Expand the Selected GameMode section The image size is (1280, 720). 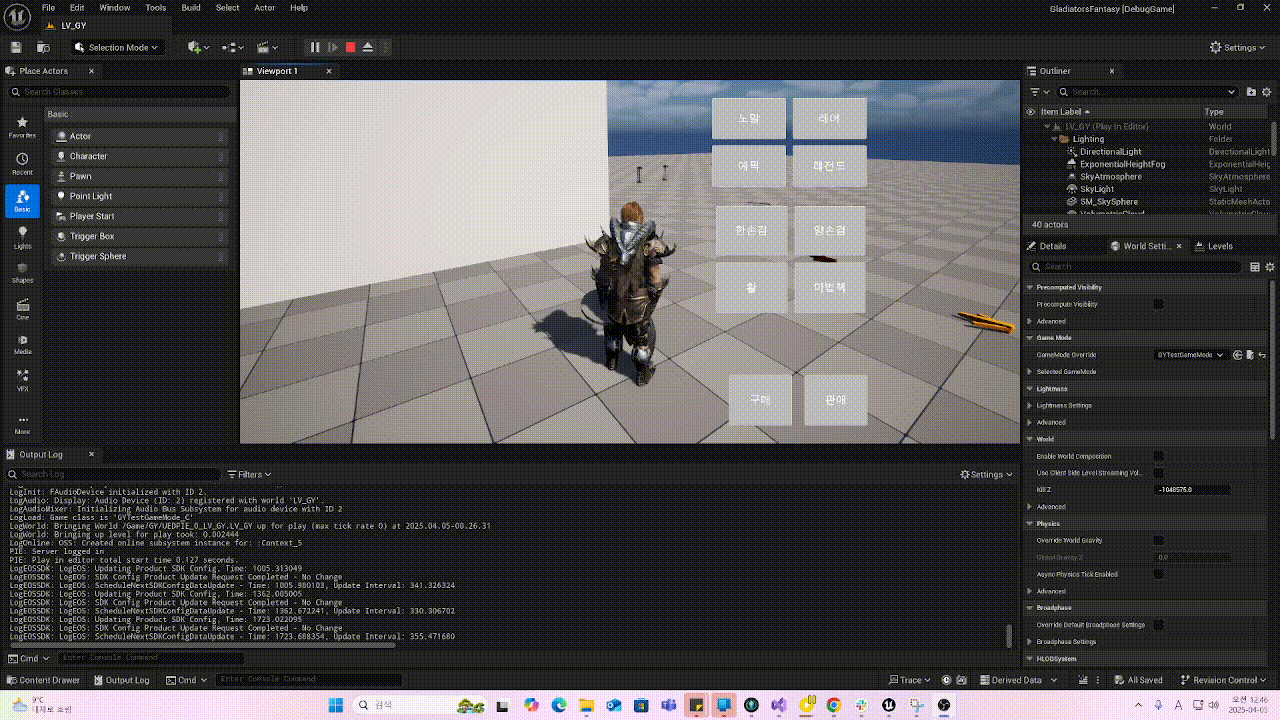click(1031, 372)
